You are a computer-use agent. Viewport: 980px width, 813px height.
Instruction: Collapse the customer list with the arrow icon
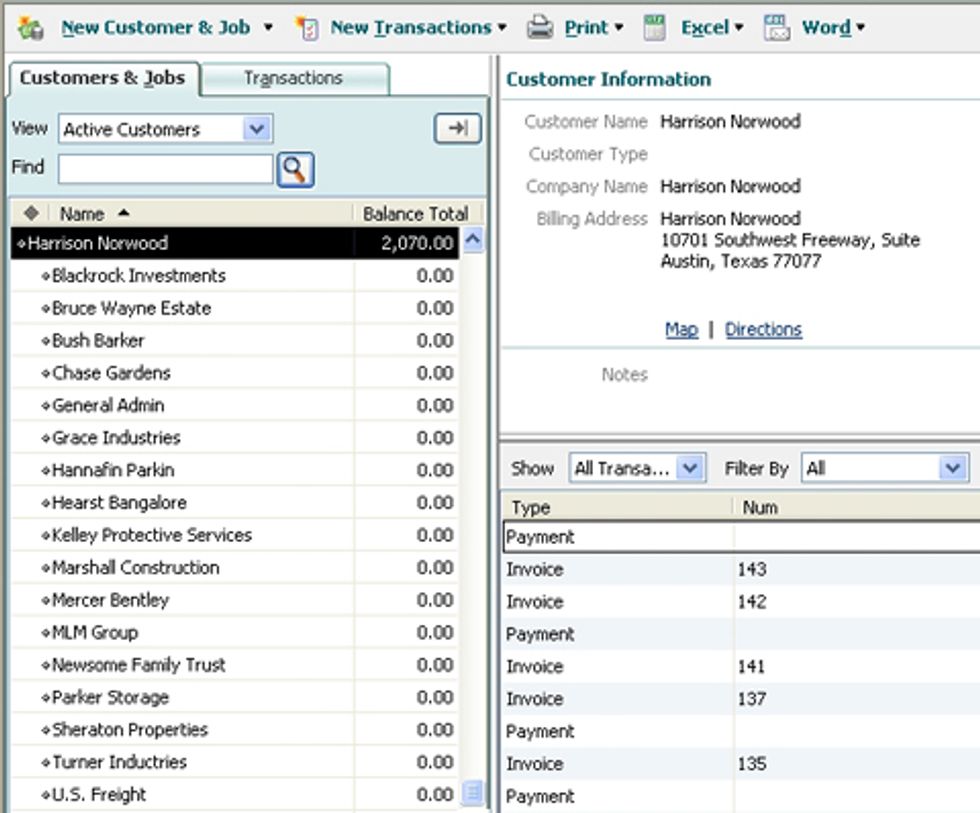[x=455, y=128]
